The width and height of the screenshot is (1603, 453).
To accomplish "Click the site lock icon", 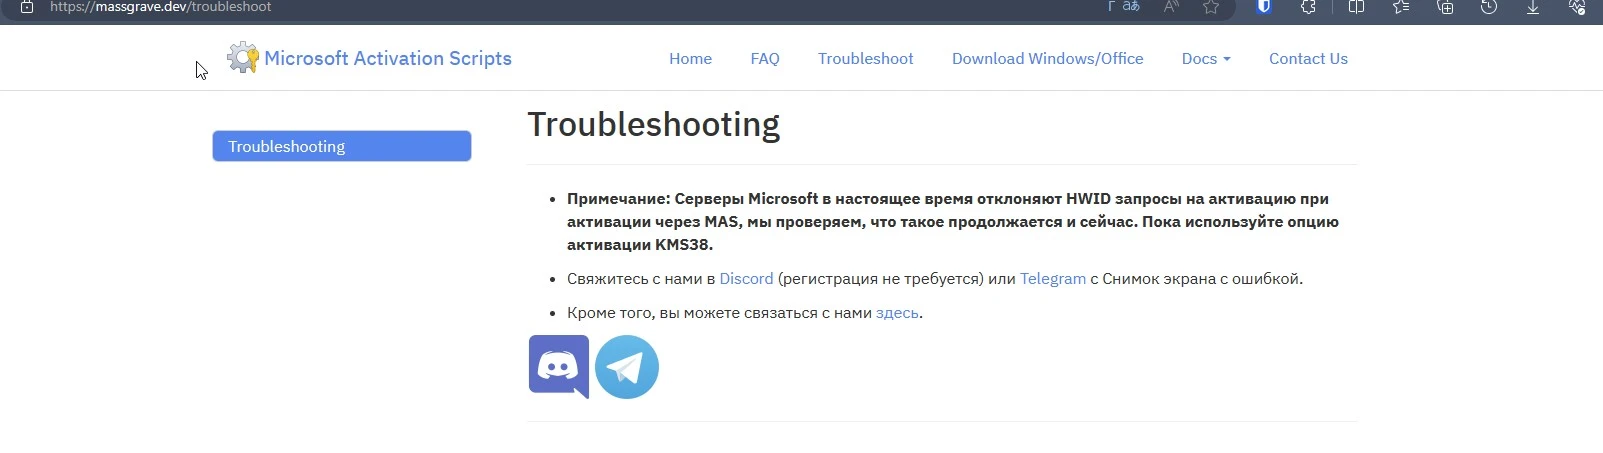I will tap(27, 7).
